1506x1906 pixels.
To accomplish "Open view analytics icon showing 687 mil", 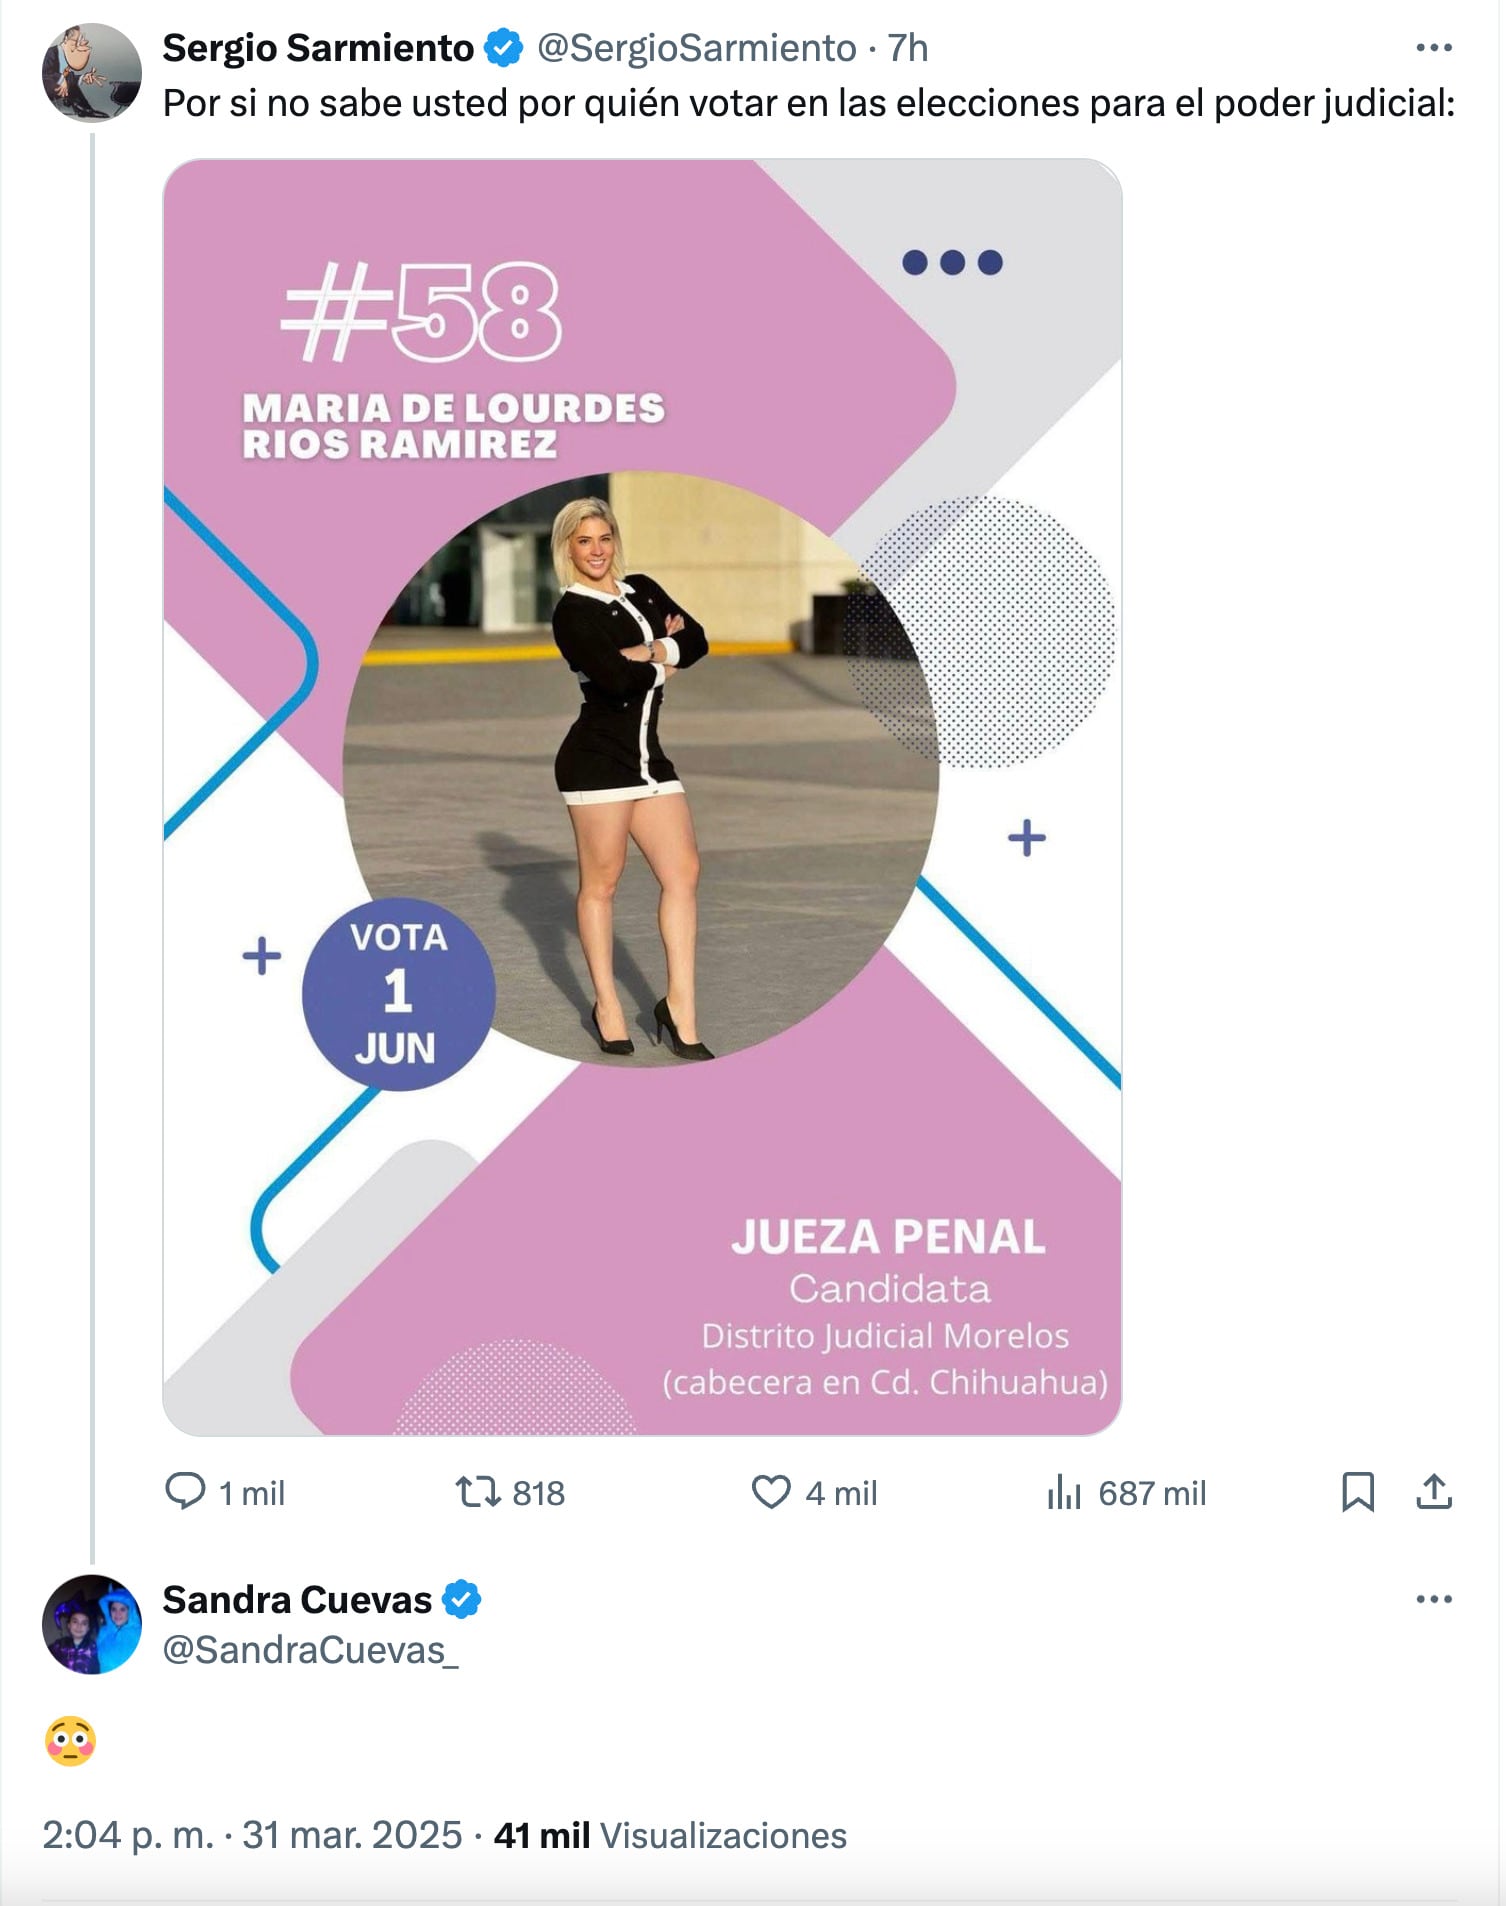I will [1064, 1493].
